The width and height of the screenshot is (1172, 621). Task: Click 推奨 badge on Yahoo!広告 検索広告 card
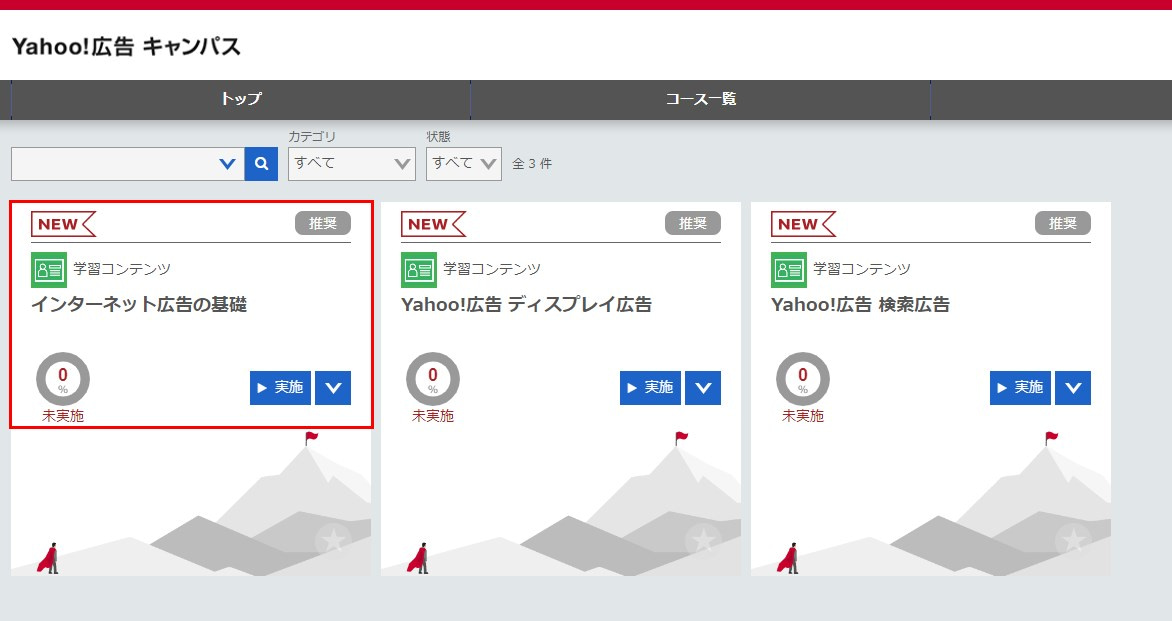(x=1062, y=224)
